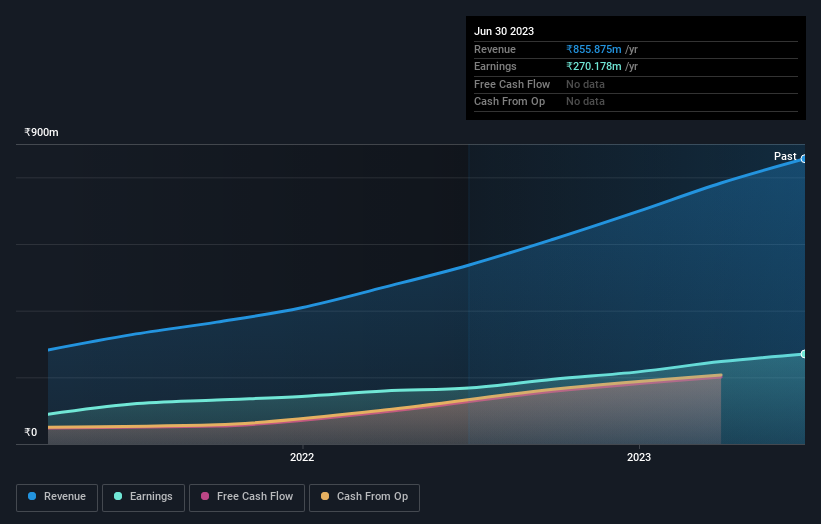Image resolution: width=821 pixels, height=524 pixels.
Task: Click the 2023 x-axis label
Action: click(x=639, y=457)
